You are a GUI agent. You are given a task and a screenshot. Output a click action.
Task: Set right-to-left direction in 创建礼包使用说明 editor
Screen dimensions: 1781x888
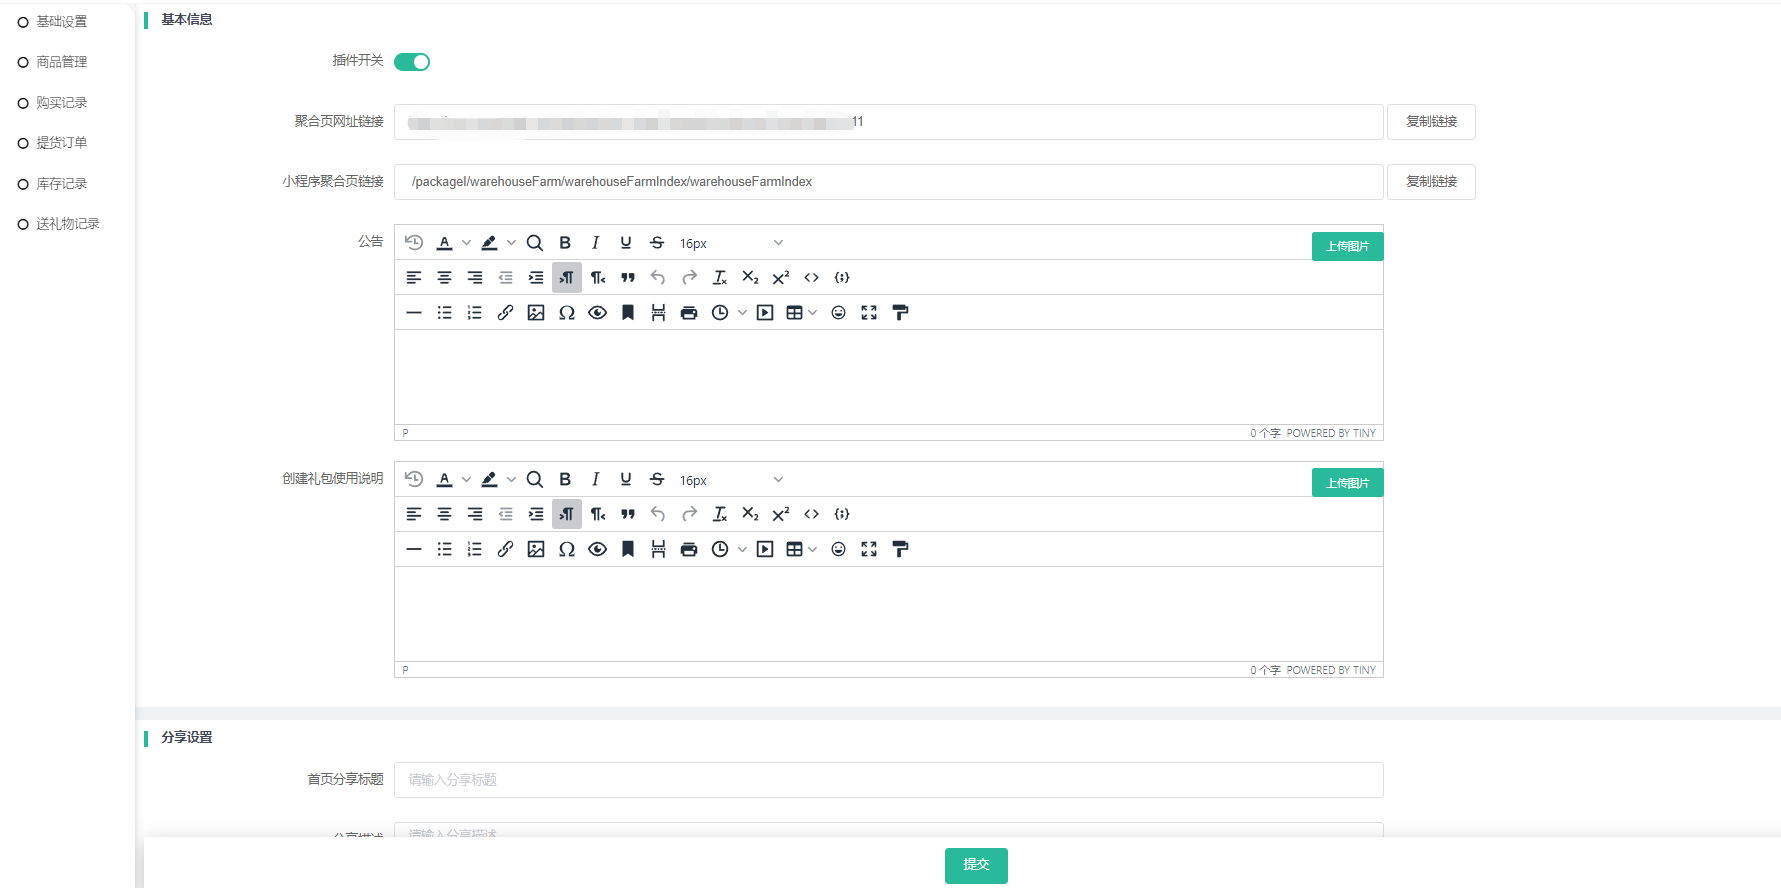tap(598, 514)
